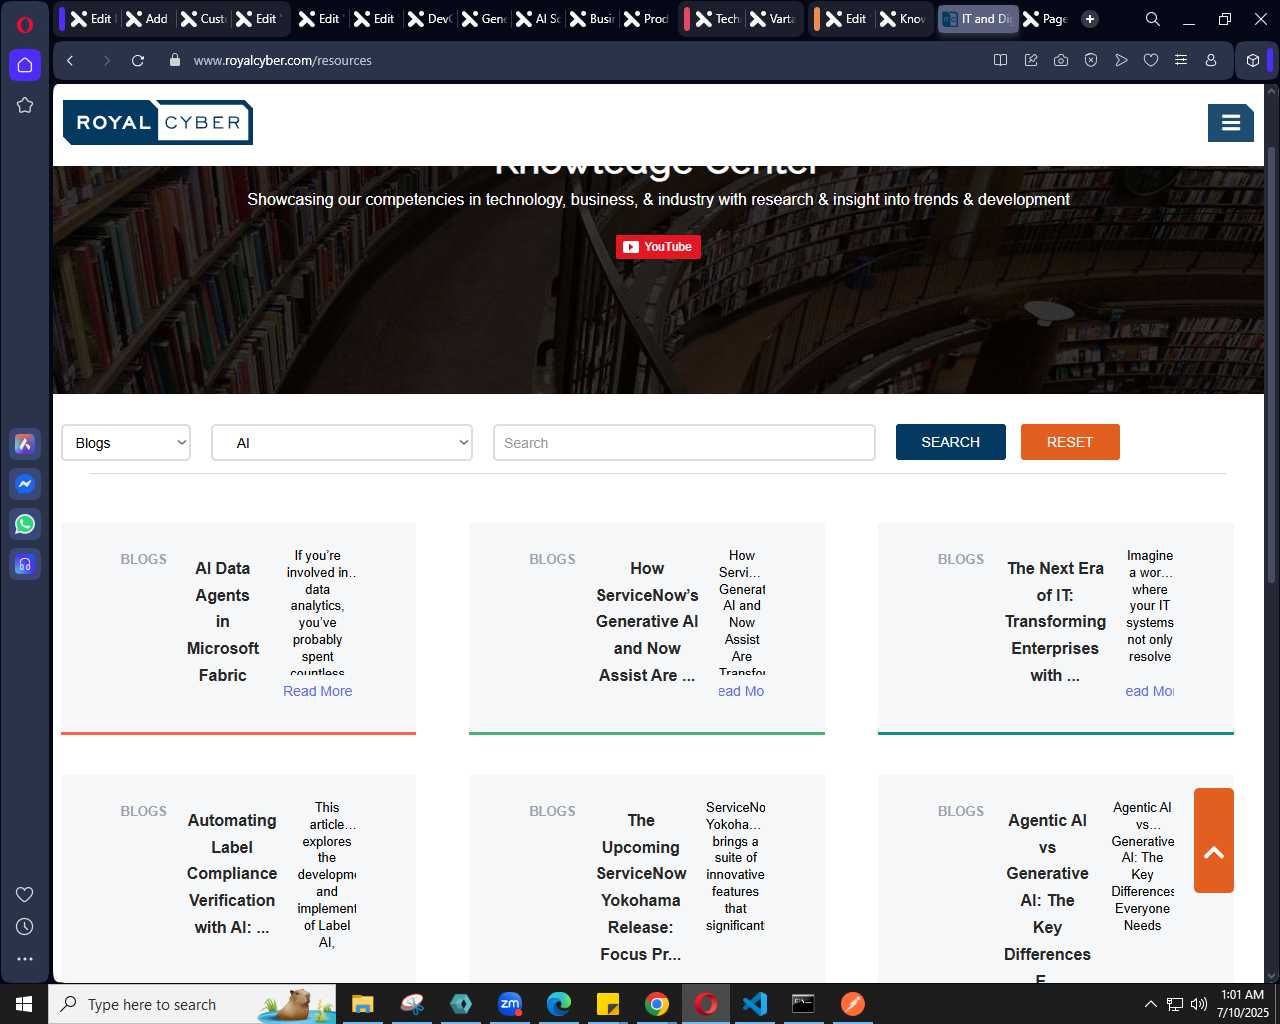The image size is (1280, 1024).
Task: View site security lock information
Action: pyautogui.click(x=175, y=60)
